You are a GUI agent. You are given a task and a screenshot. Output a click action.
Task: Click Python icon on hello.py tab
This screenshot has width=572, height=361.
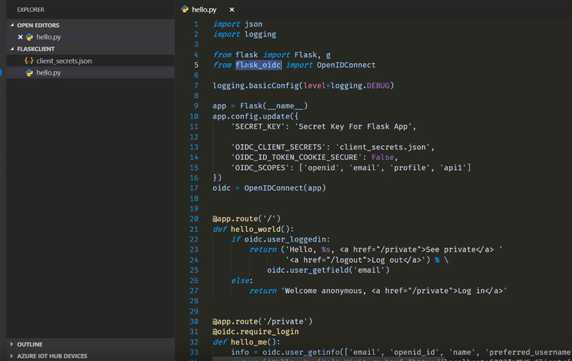pos(185,10)
